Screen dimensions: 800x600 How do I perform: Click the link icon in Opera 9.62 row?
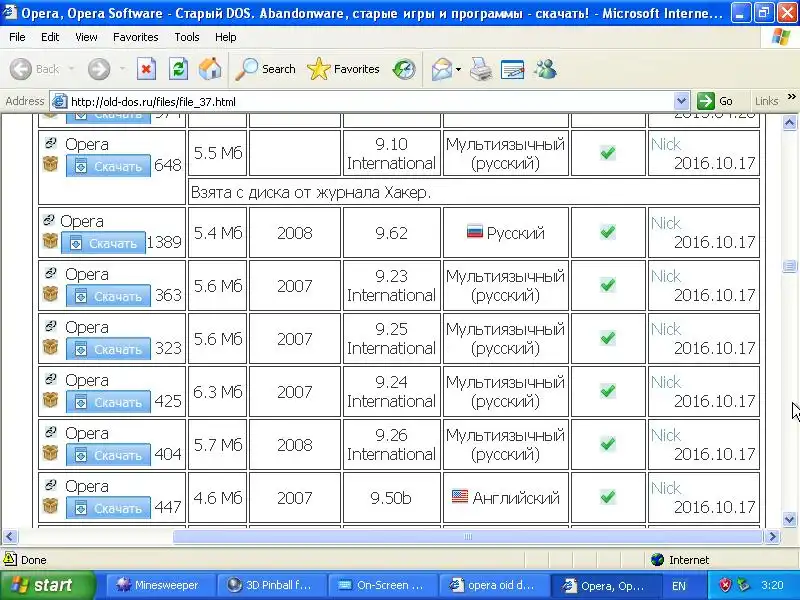click(48, 220)
